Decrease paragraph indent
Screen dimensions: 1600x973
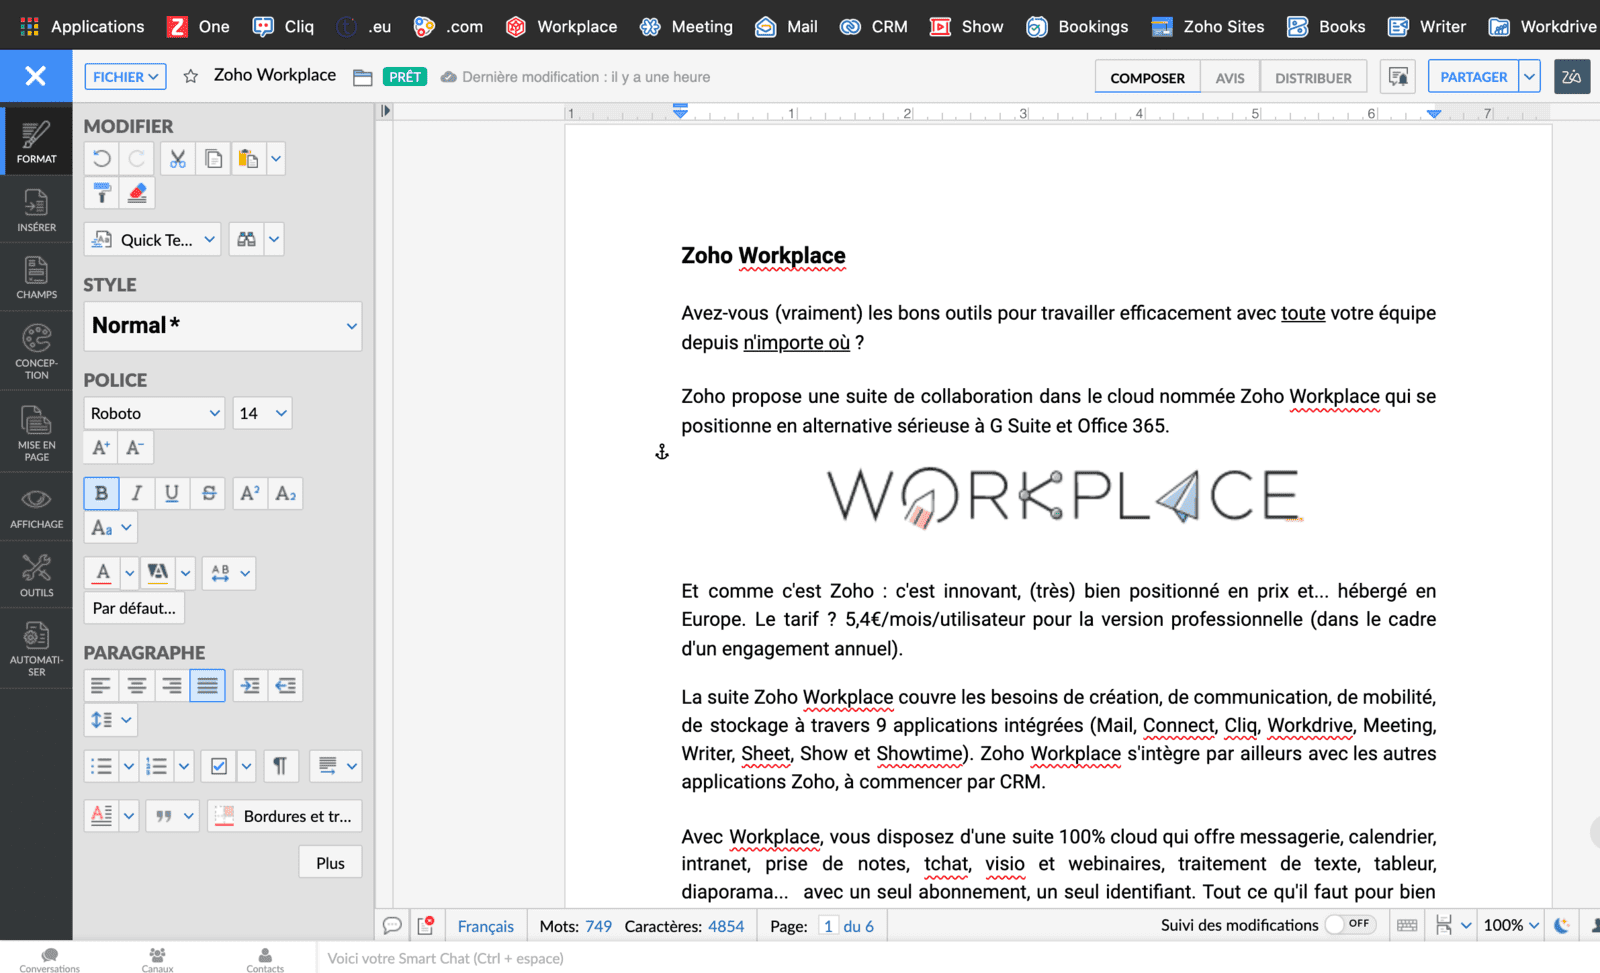pyautogui.click(x=286, y=686)
